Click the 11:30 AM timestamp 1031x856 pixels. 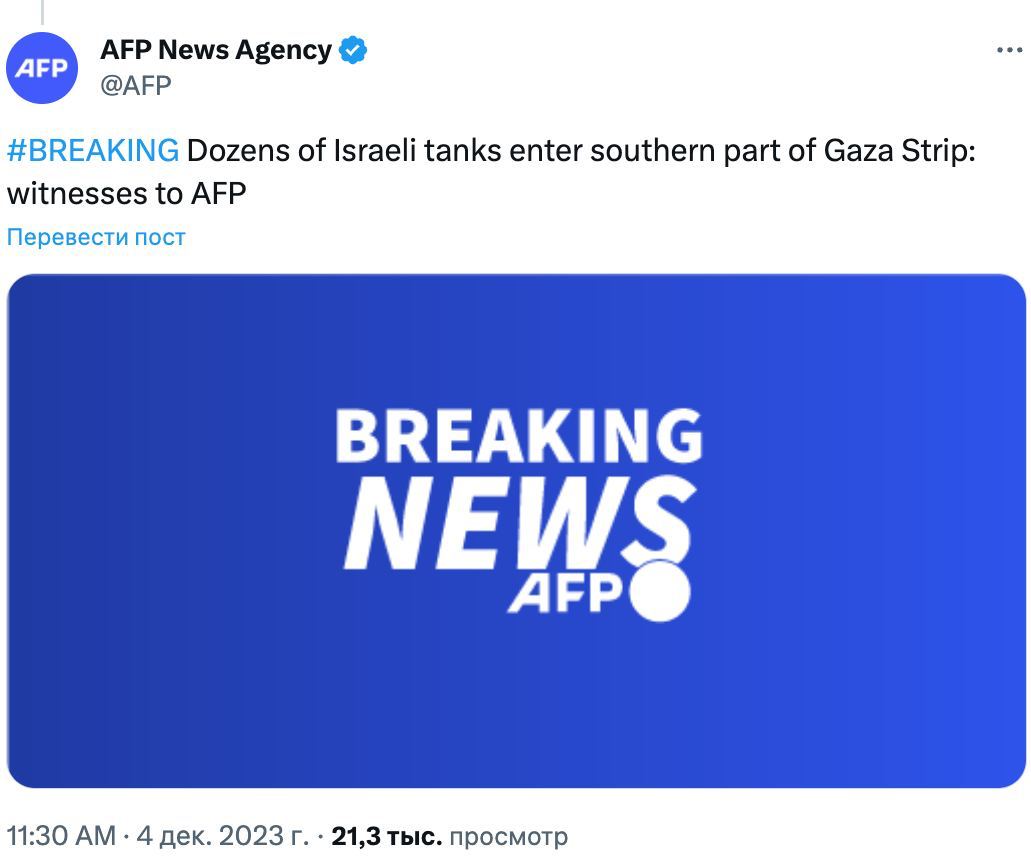(x=61, y=836)
